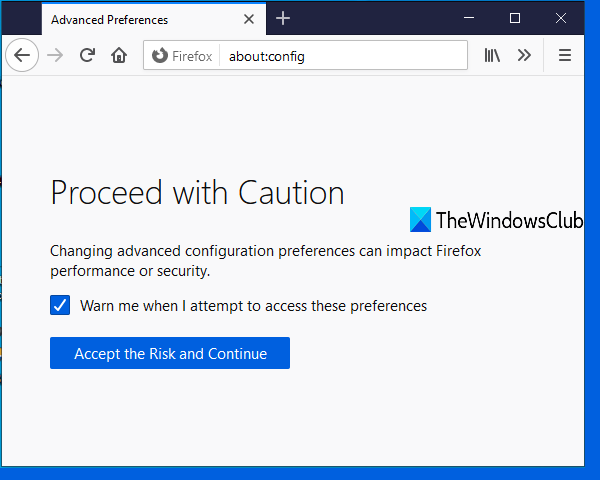Focus the about:config address field
This screenshot has width=600, height=480.
pyautogui.click(x=340, y=56)
